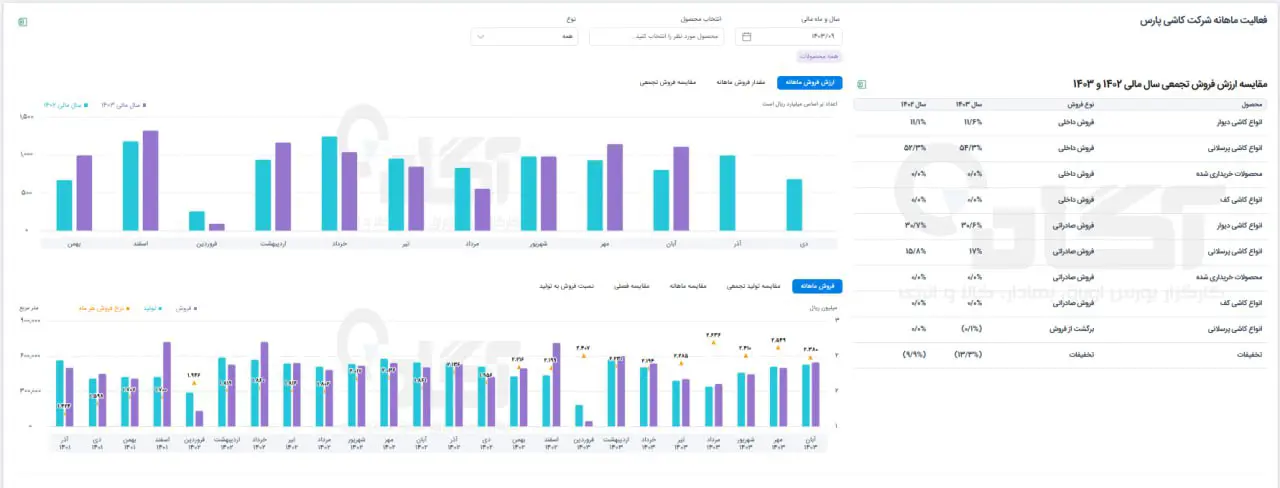Switch to مقدار فروش ماهانه tab
1280x488 pixels.
tap(741, 82)
